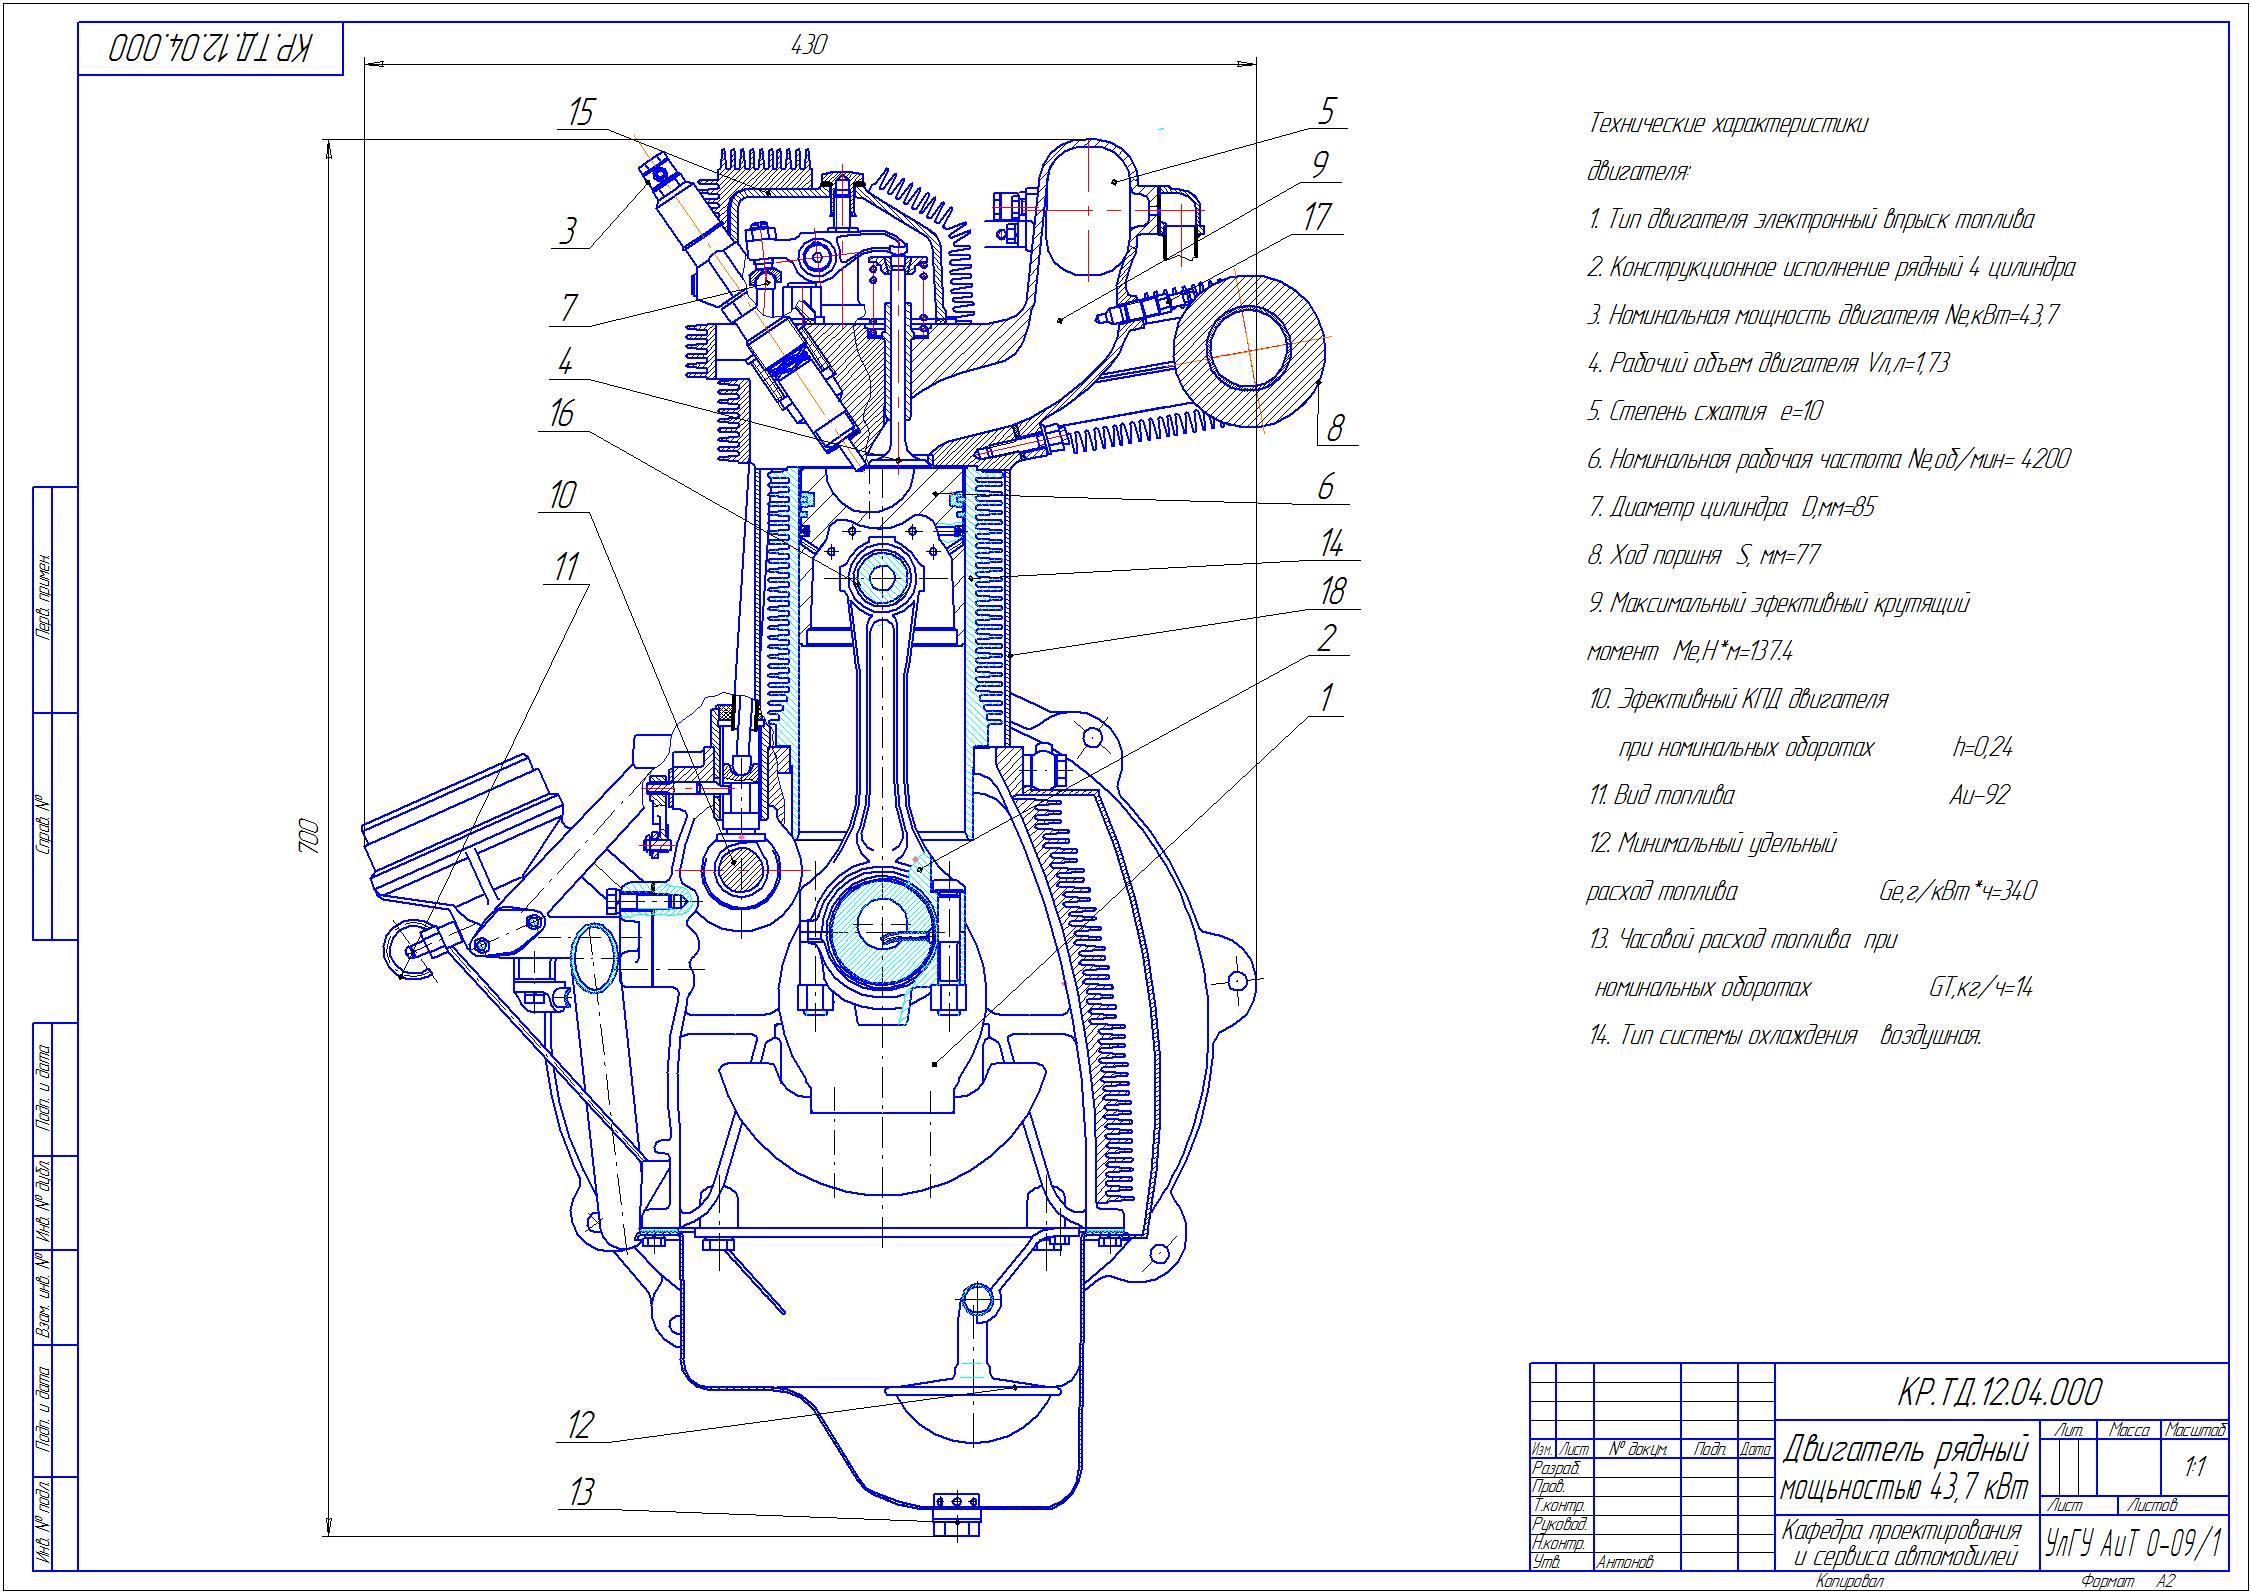Click callout number 8 beside the exhaust pipe

1335,428
